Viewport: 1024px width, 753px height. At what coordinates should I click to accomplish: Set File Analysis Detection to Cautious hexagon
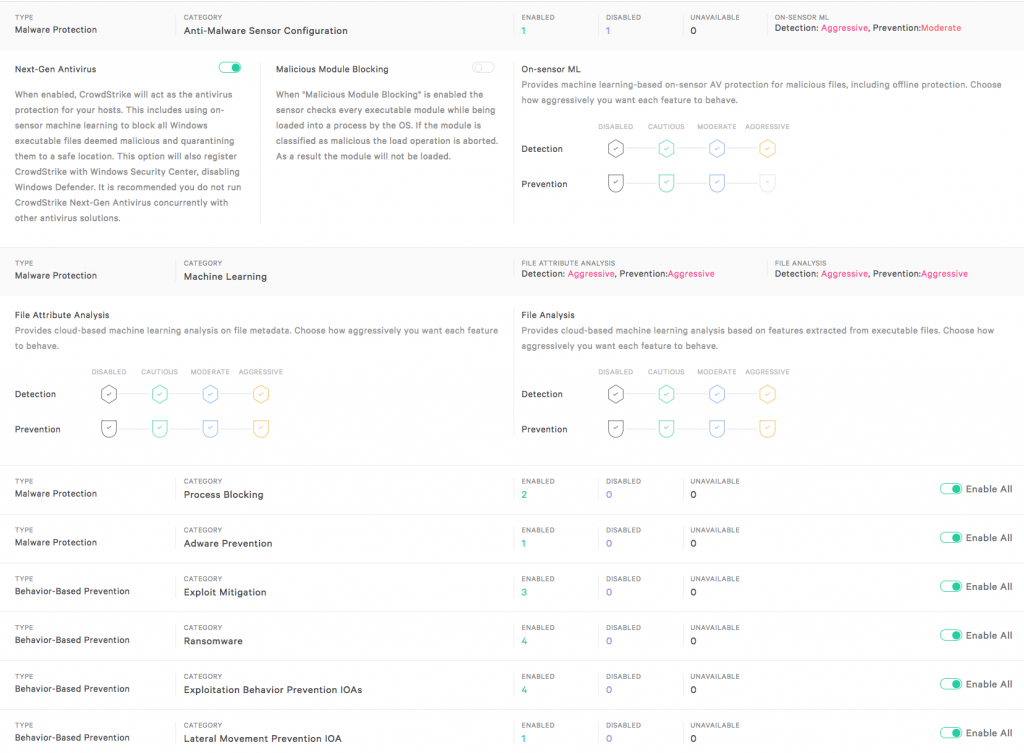pyautogui.click(x=666, y=394)
